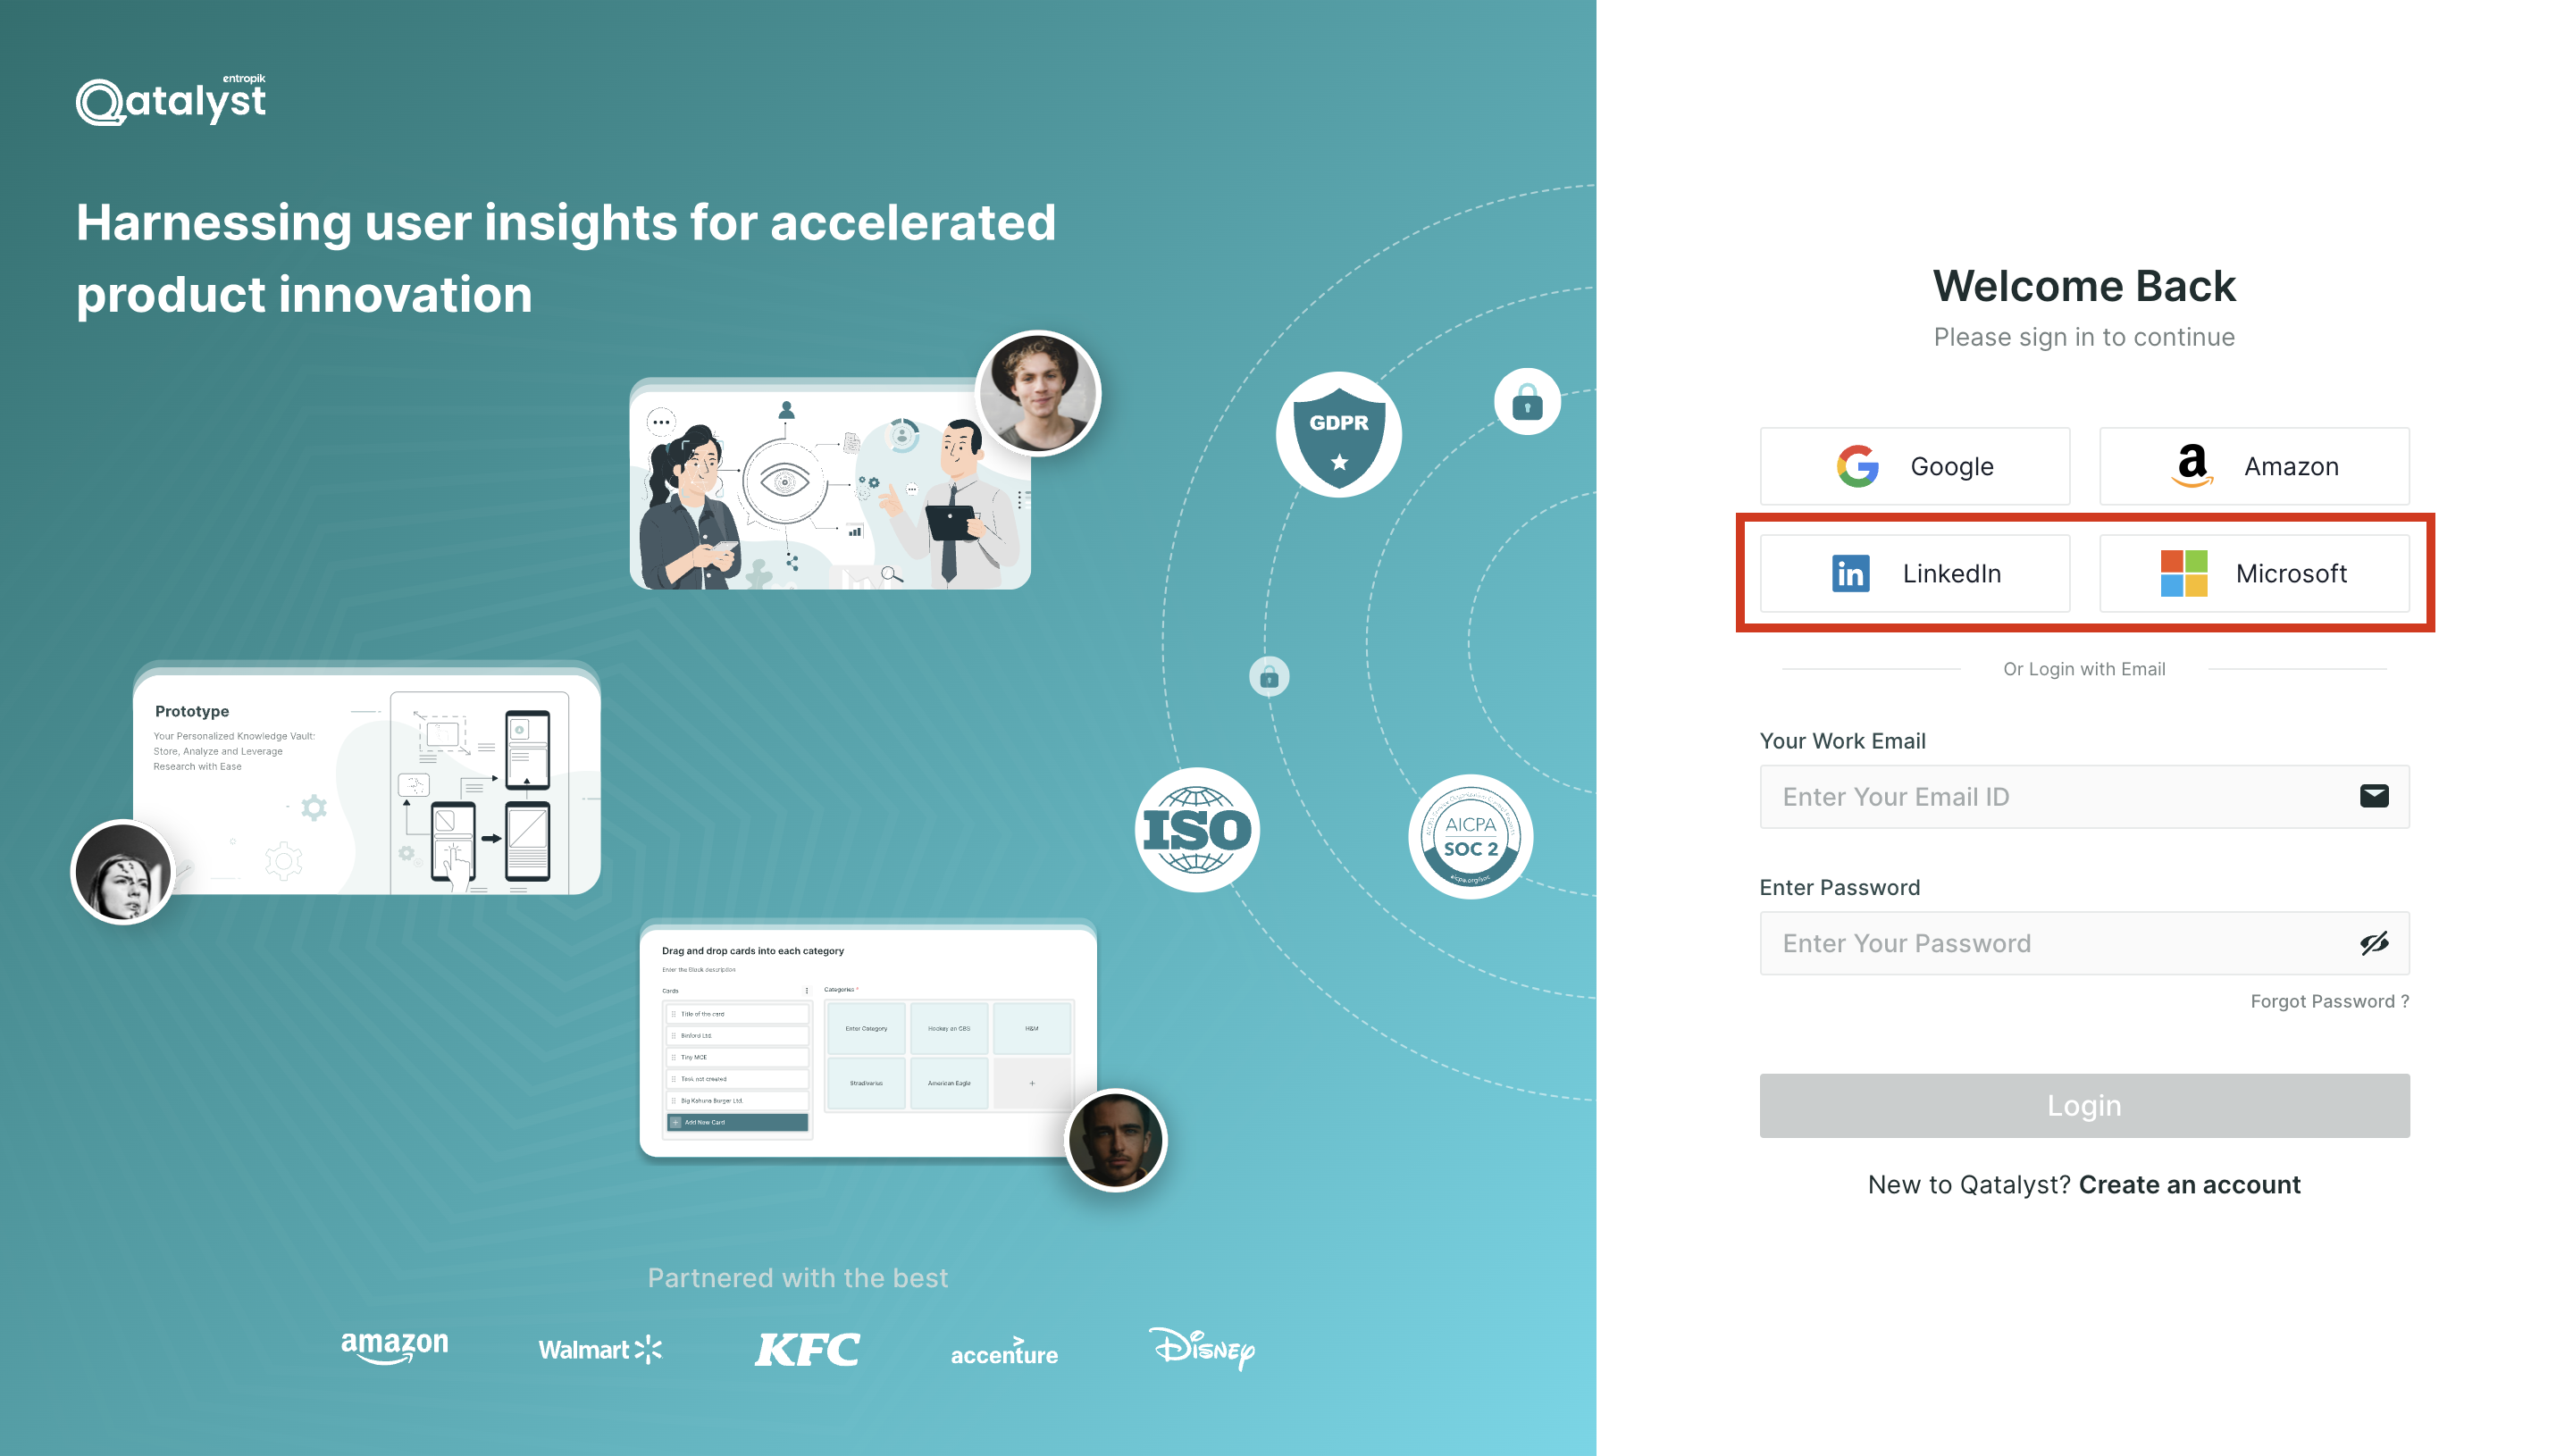Sign in with Amazon
Viewport: 2573px width, 1456px height.
[2254, 466]
